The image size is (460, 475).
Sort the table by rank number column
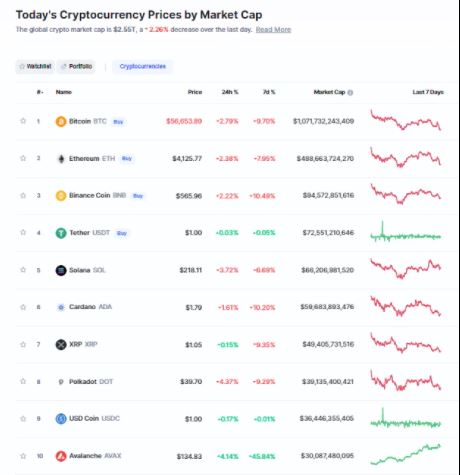[x=40, y=92]
